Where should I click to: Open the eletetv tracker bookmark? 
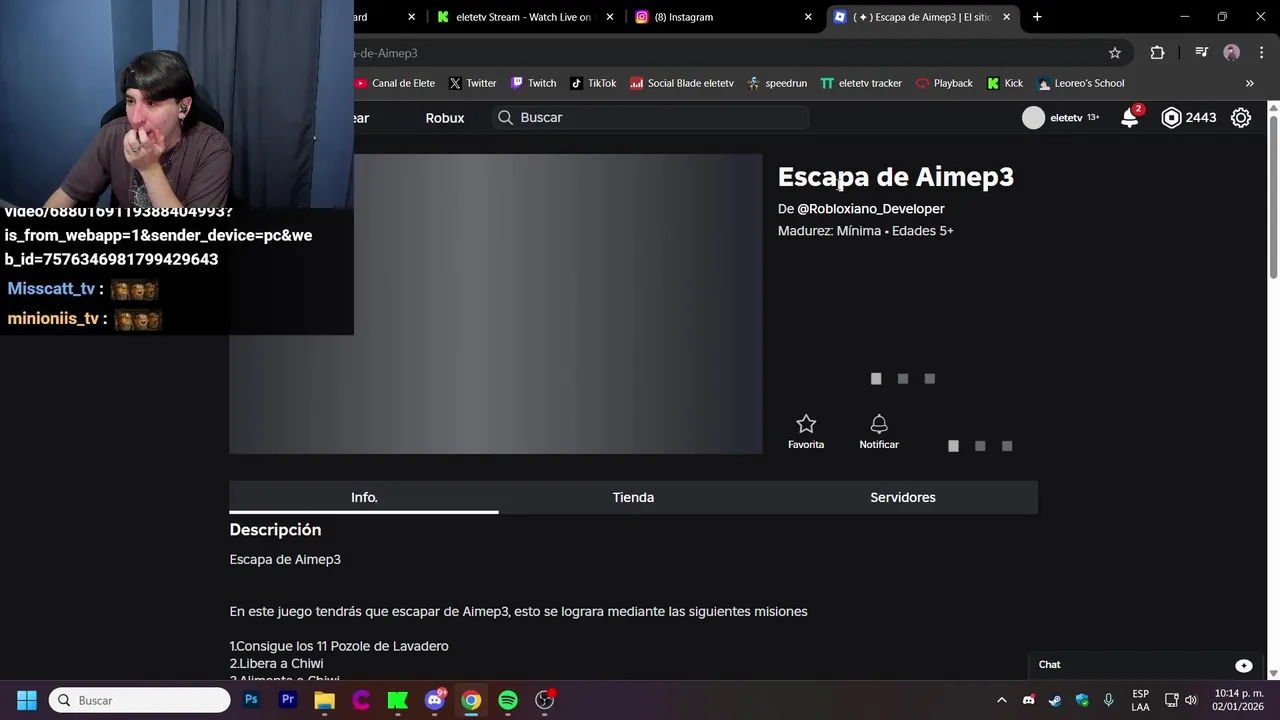[861, 83]
